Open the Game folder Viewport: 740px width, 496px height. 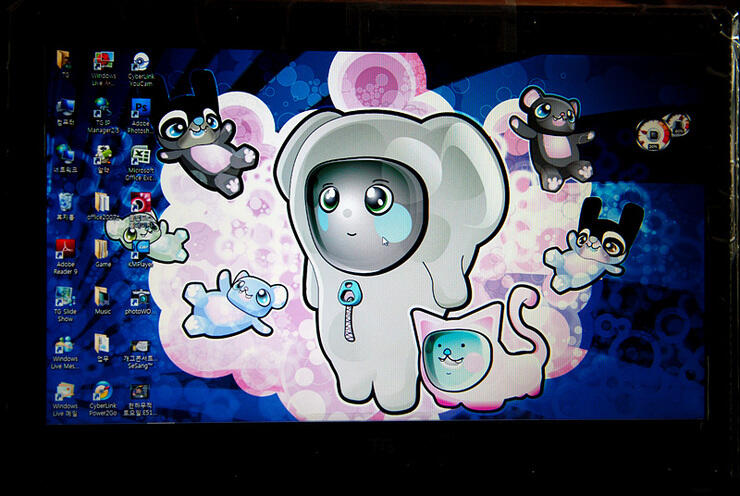coord(101,249)
